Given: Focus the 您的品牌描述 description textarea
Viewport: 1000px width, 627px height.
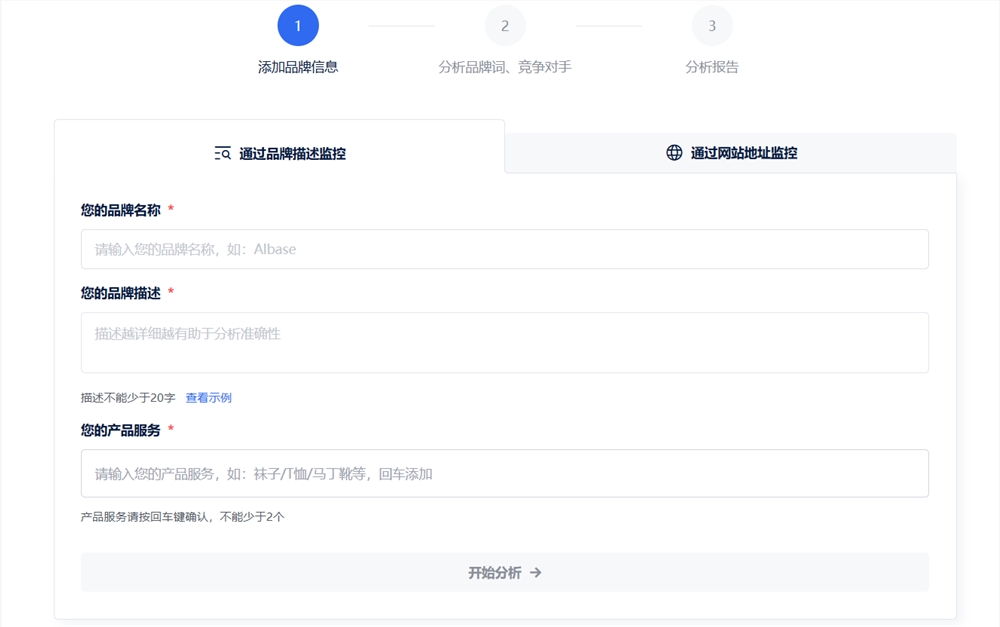Looking at the screenshot, I should 504,342.
